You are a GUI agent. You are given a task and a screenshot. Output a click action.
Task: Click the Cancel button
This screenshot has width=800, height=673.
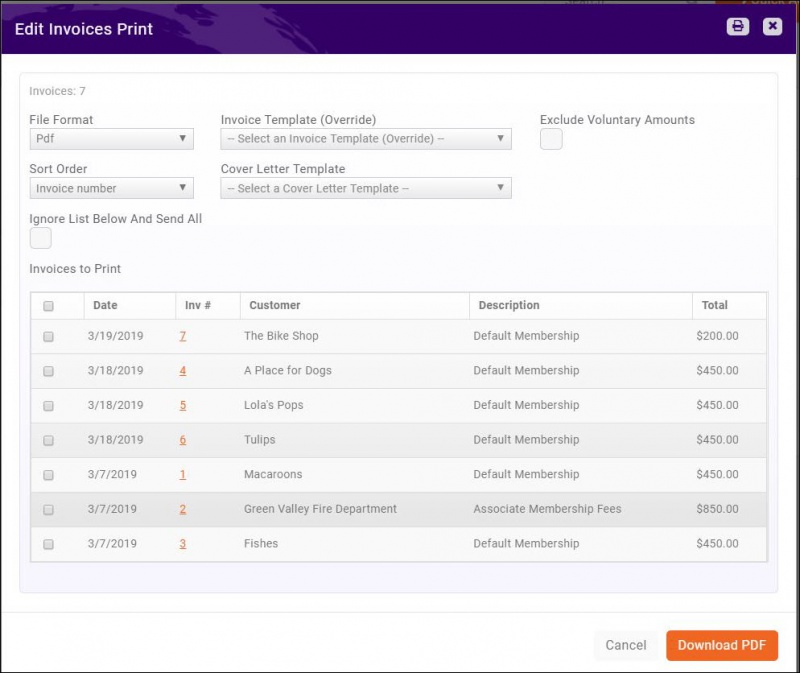tap(626, 645)
